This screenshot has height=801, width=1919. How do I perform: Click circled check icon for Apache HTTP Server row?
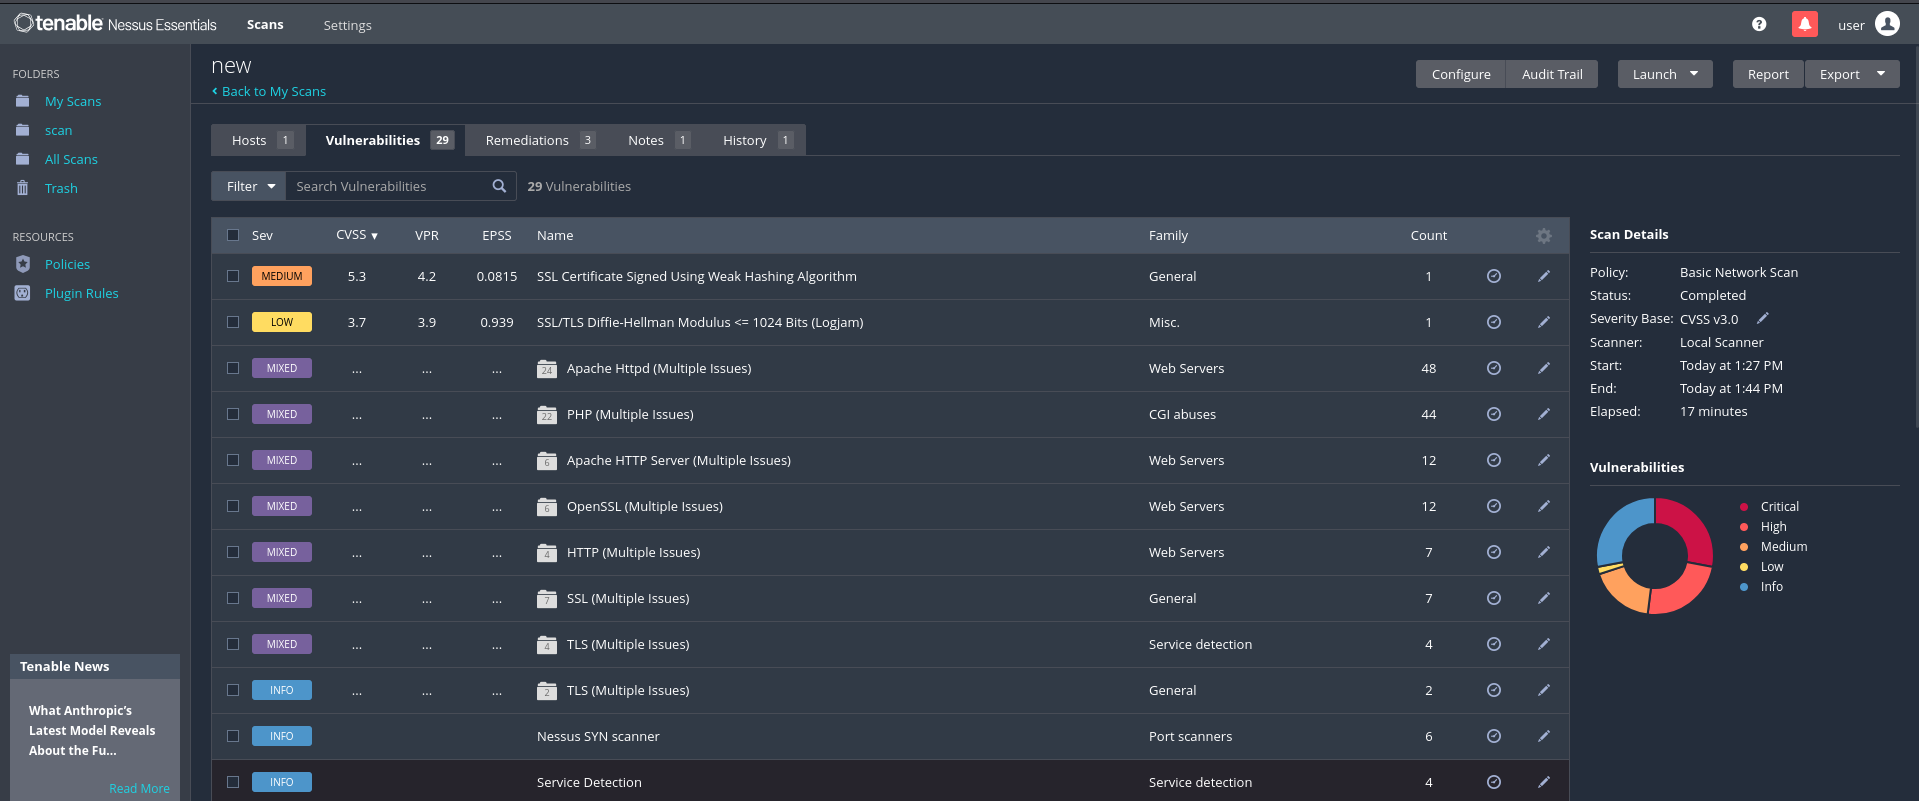click(1494, 460)
